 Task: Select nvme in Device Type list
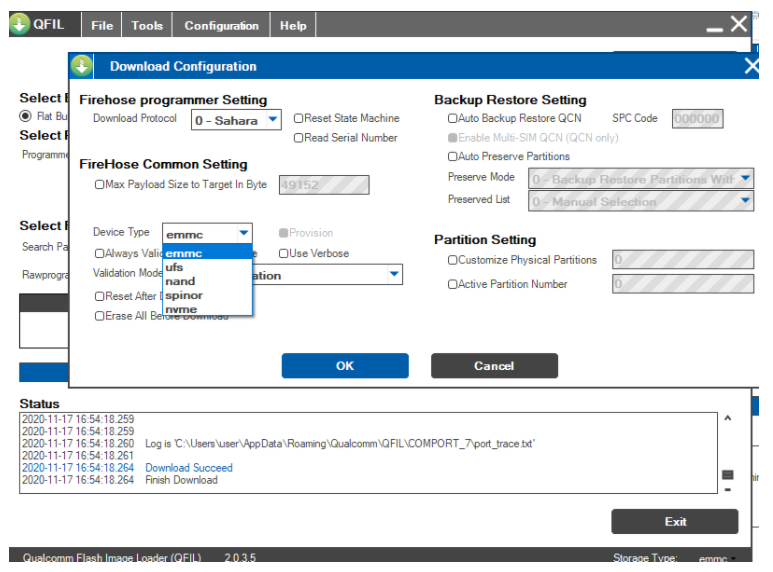coord(208,309)
